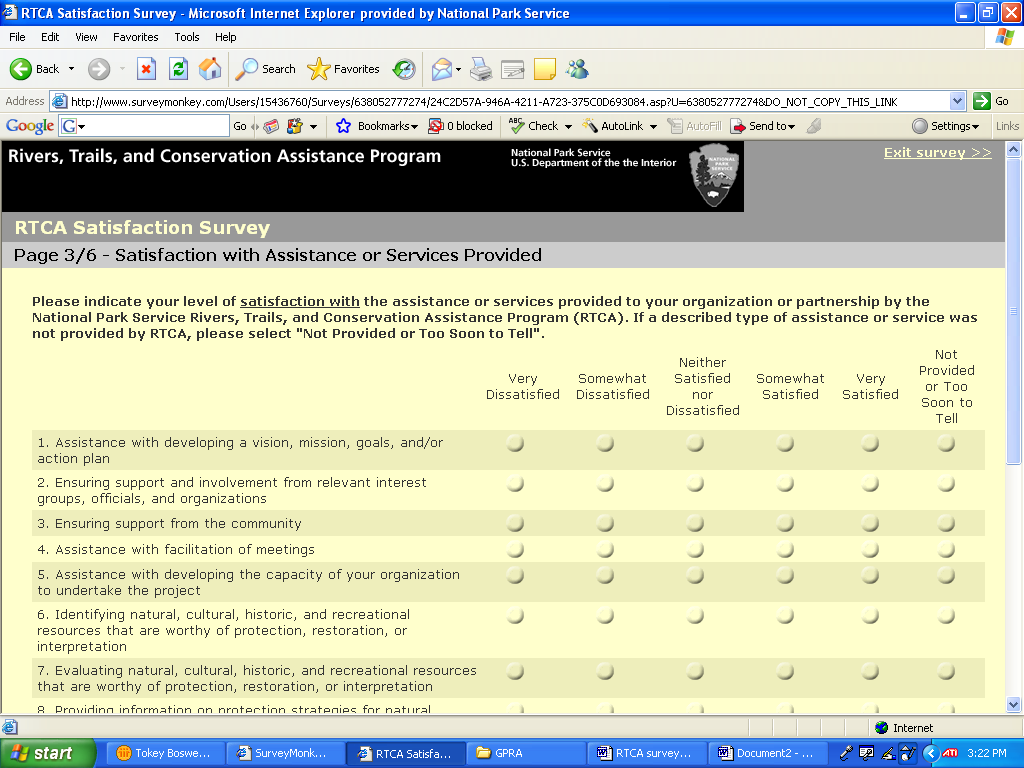This screenshot has width=1024, height=768.
Task: Open the Back button history dropdown arrow
Action: (71, 69)
